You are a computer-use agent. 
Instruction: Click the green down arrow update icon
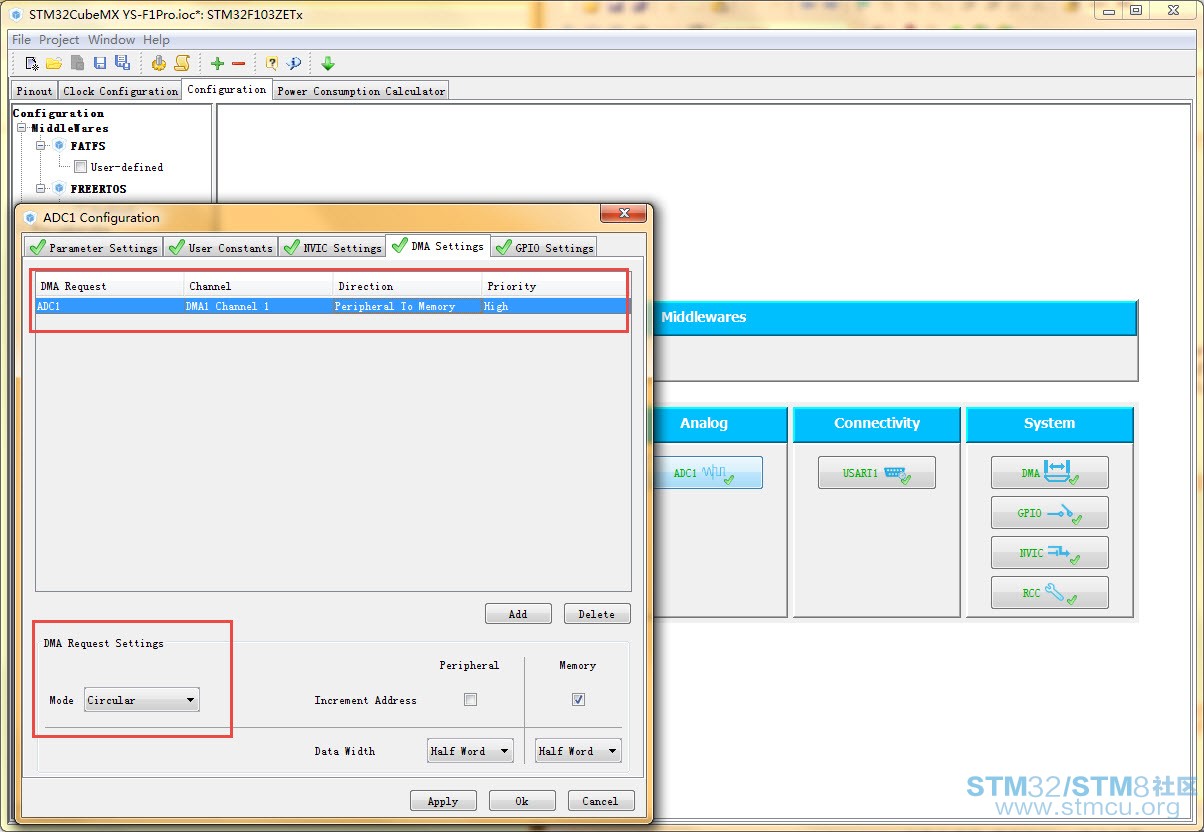(x=328, y=63)
